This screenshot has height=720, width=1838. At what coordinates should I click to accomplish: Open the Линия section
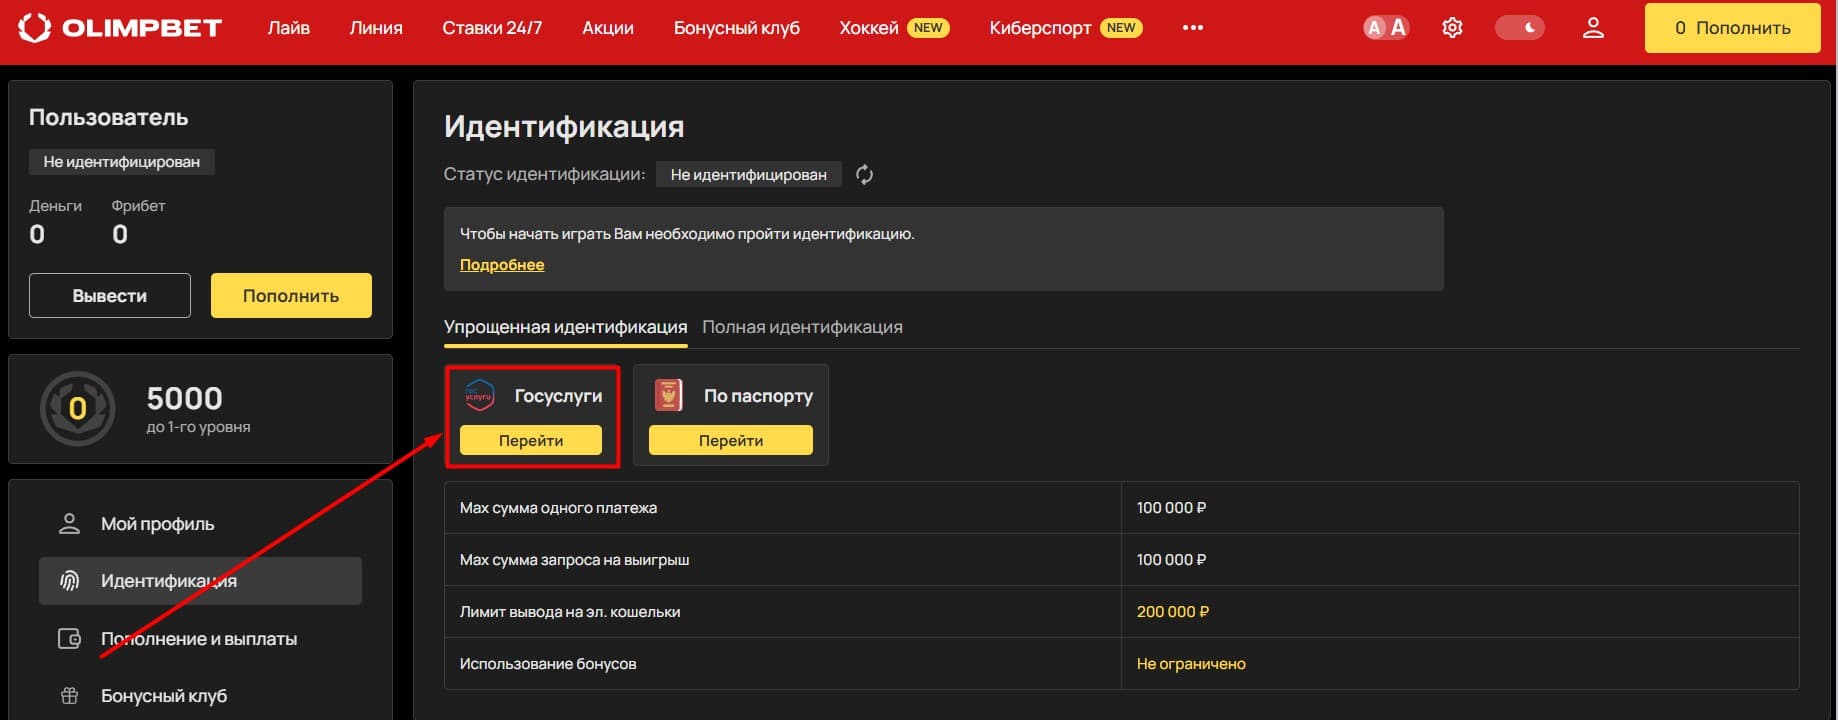point(376,28)
